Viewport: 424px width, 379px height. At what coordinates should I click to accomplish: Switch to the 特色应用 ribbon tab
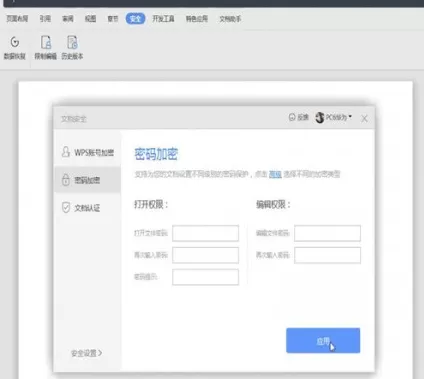tap(197, 19)
